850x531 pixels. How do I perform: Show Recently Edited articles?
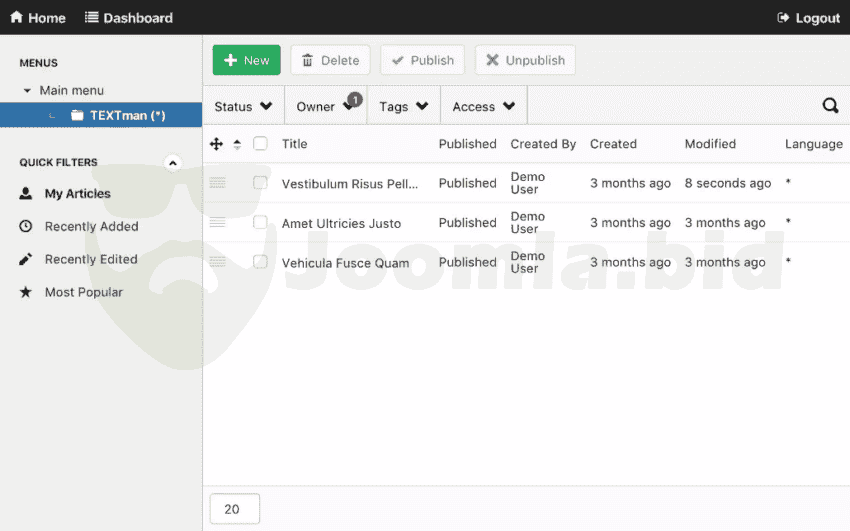pyautogui.click(x=90, y=259)
